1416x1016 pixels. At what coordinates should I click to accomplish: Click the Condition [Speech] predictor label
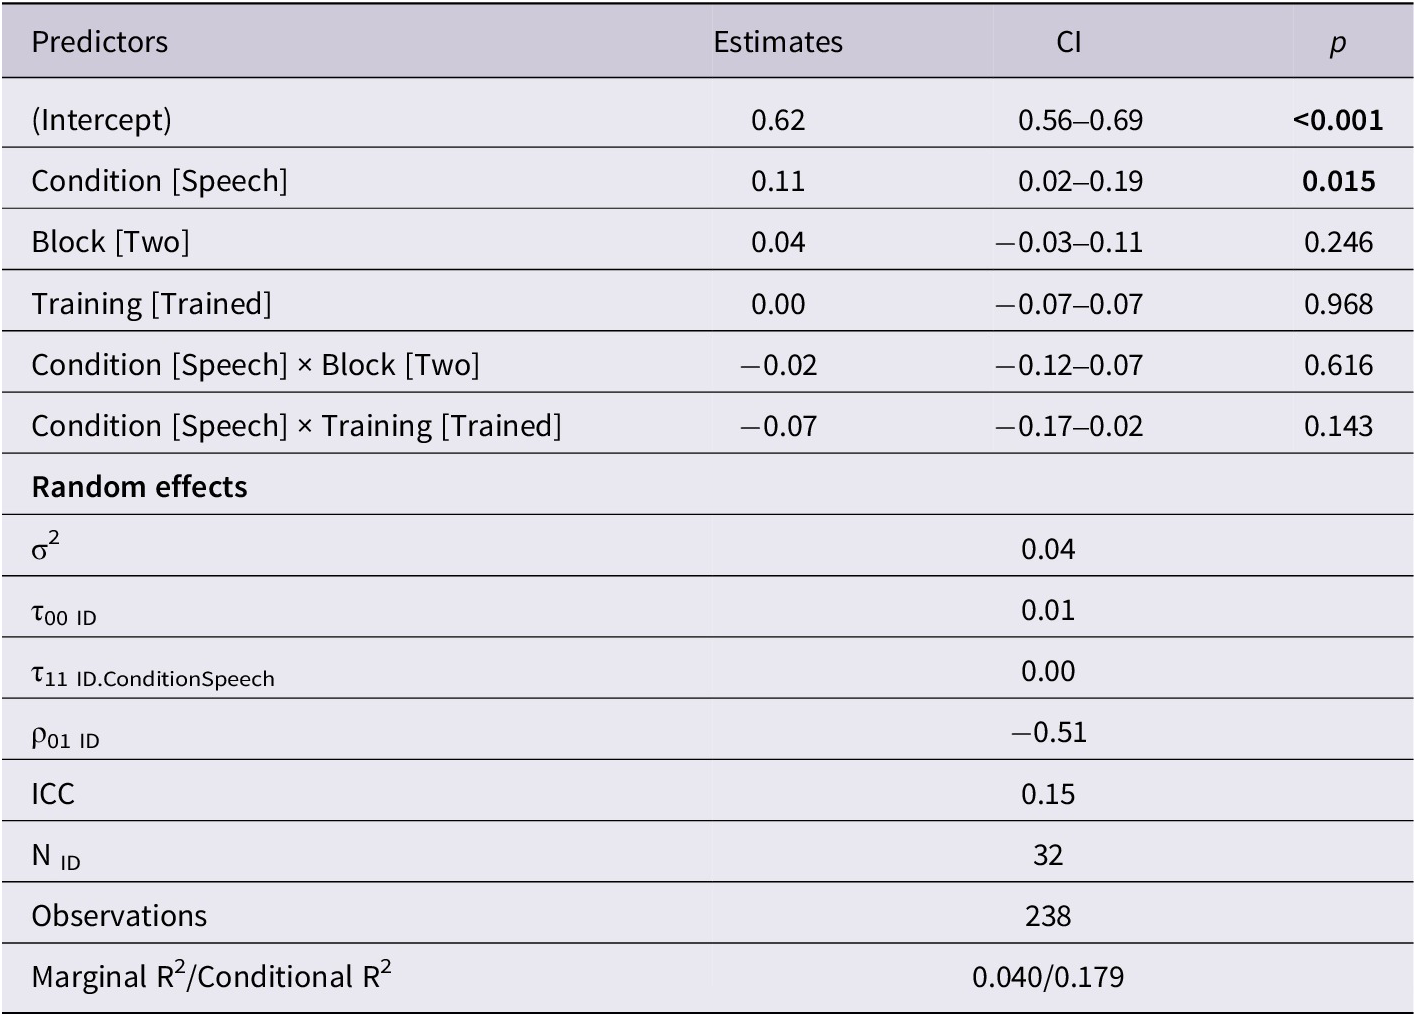pos(160,181)
